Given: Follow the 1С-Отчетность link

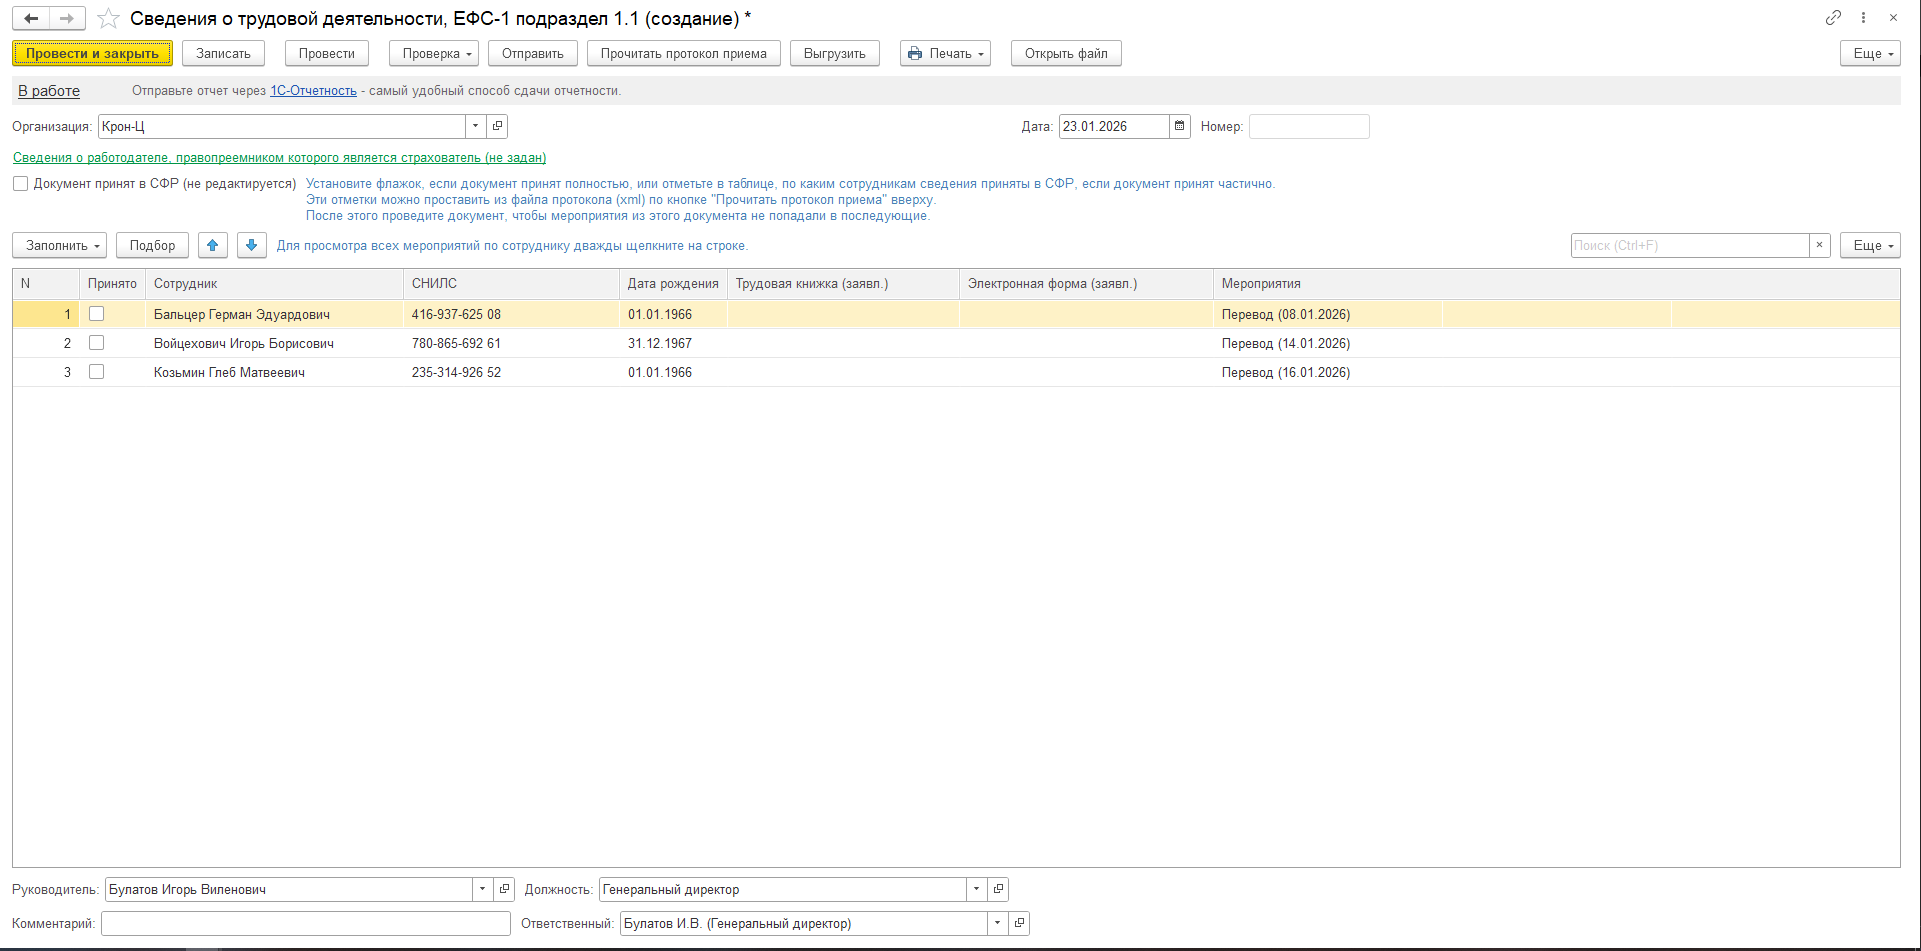Looking at the screenshot, I should click(313, 91).
